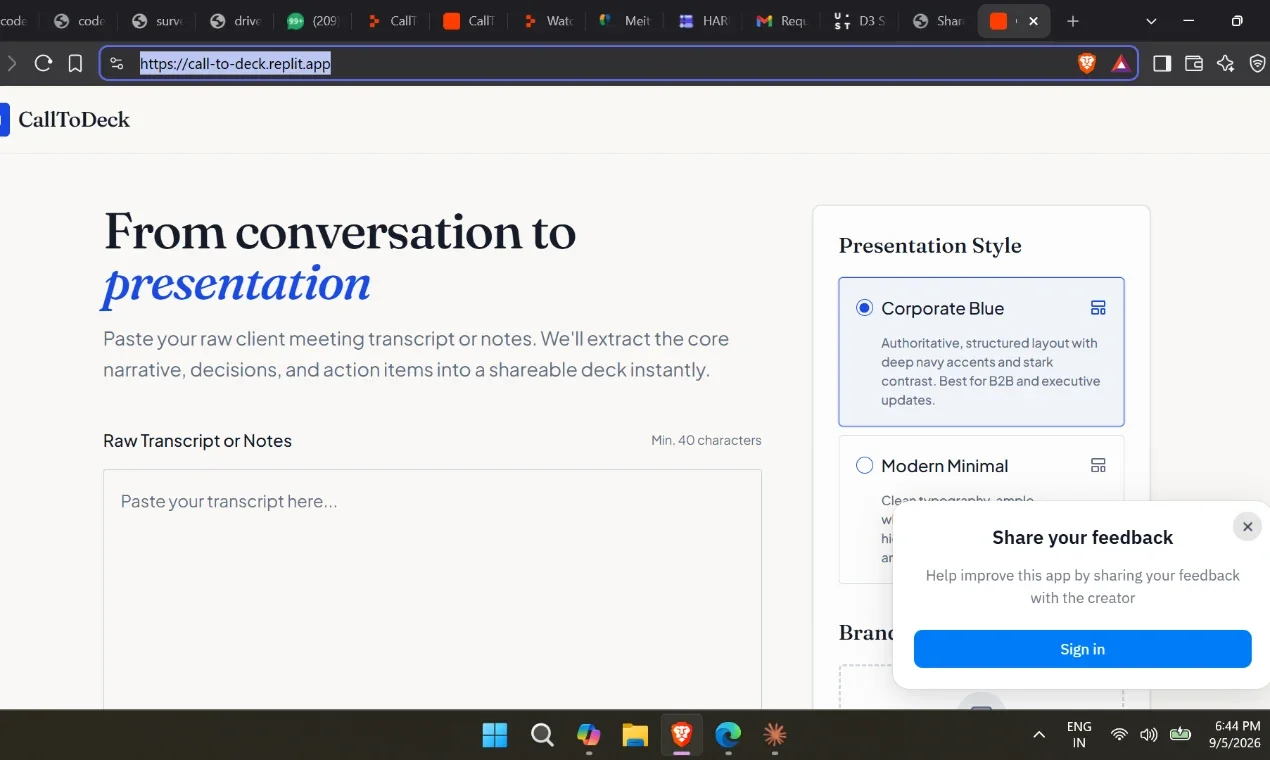Open Microsoft Edge from the taskbar
Image resolution: width=1270 pixels, height=760 pixels.
point(728,735)
